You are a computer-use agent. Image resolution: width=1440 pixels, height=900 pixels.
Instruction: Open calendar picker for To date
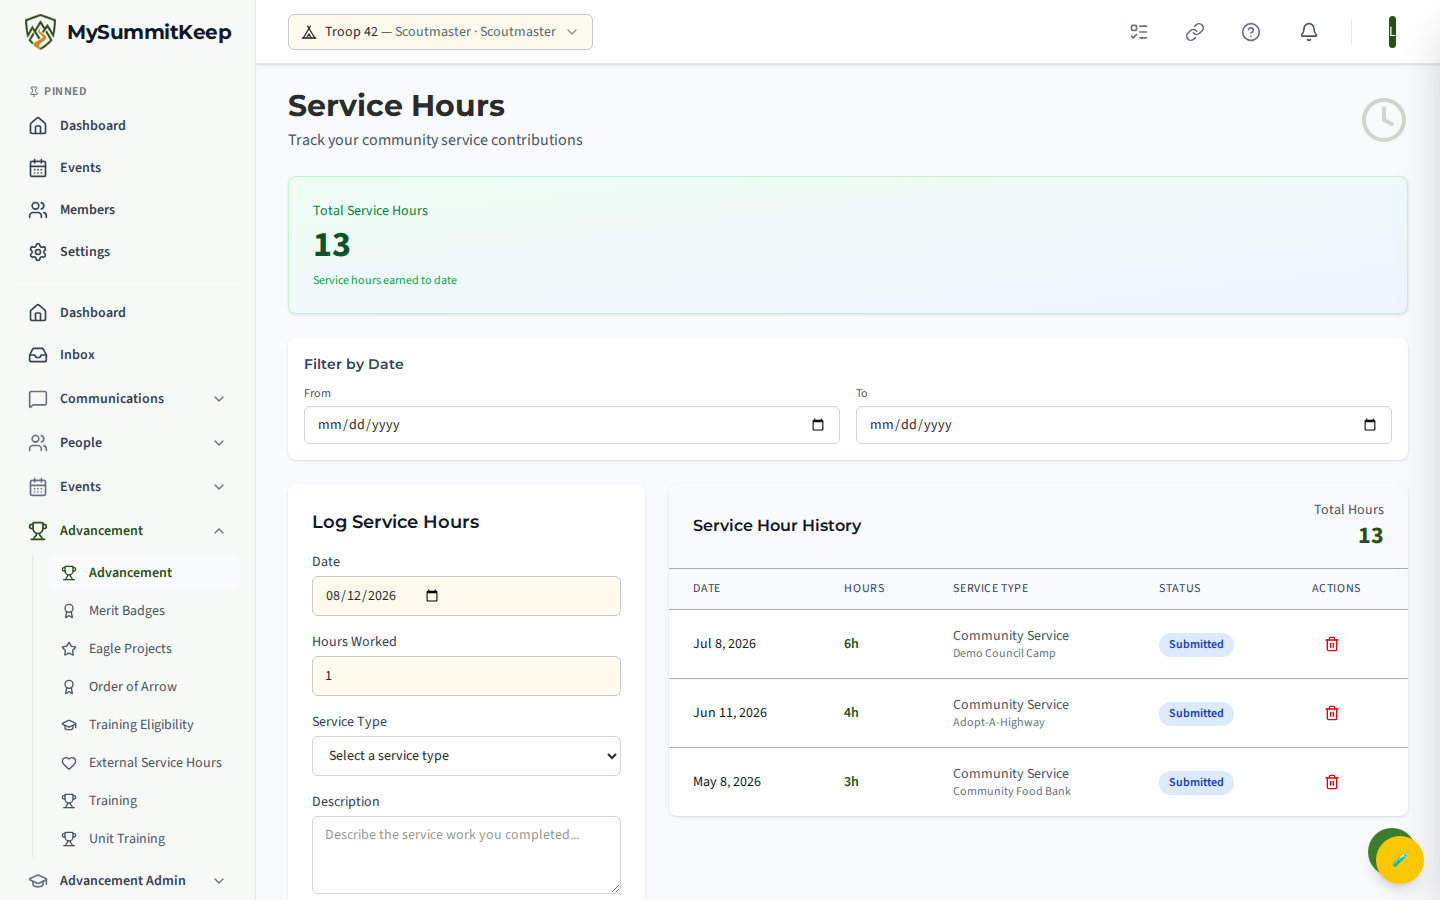(1370, 425)
